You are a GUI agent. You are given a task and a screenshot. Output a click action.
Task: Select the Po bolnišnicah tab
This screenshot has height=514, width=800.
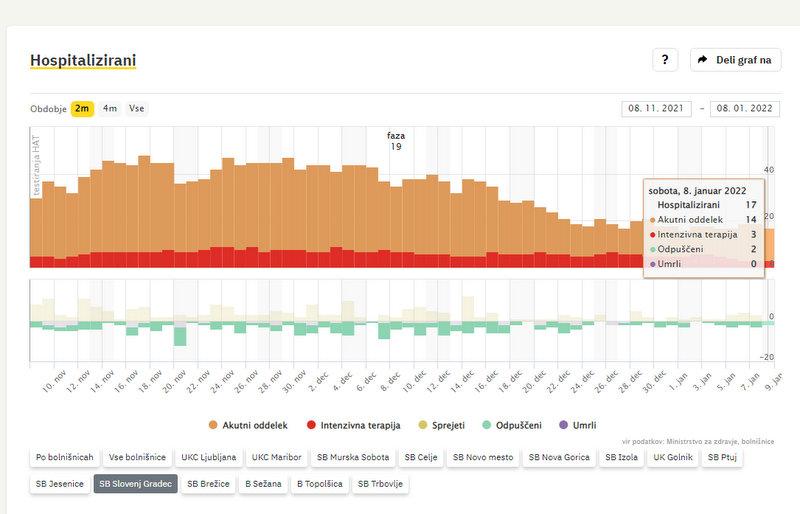point(65,457)
